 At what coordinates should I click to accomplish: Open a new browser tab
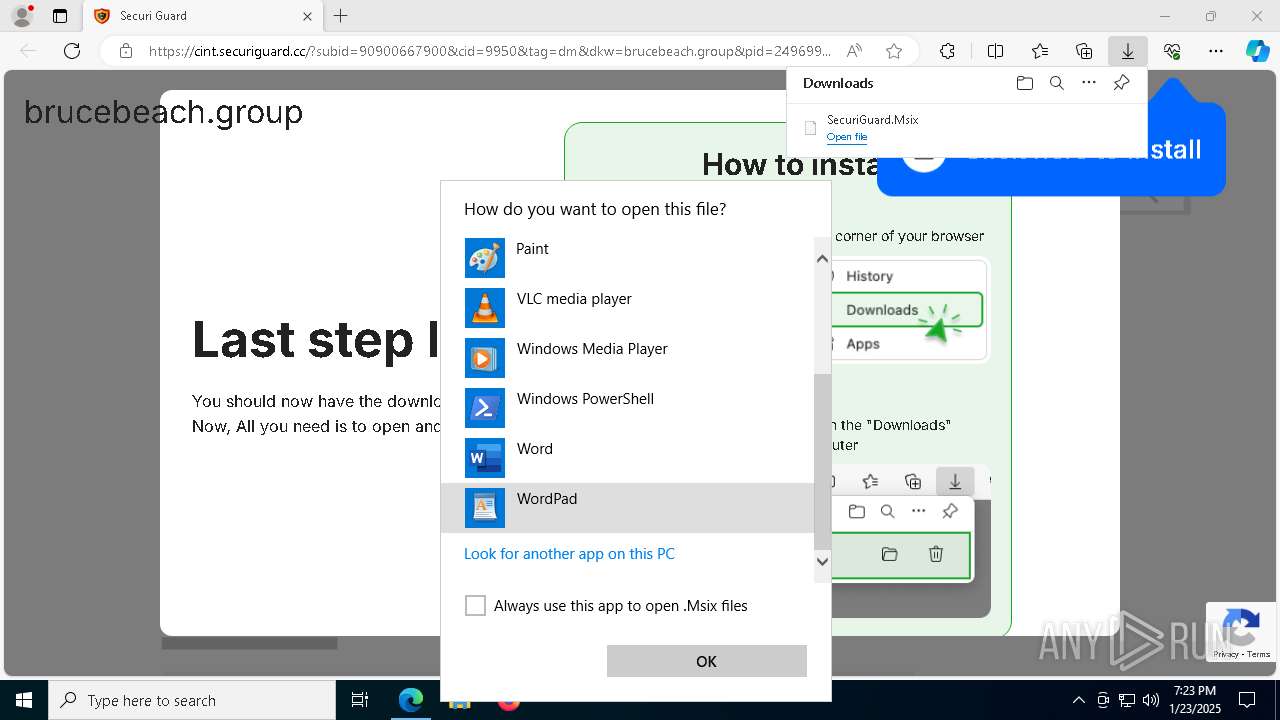tap(341, 16)
